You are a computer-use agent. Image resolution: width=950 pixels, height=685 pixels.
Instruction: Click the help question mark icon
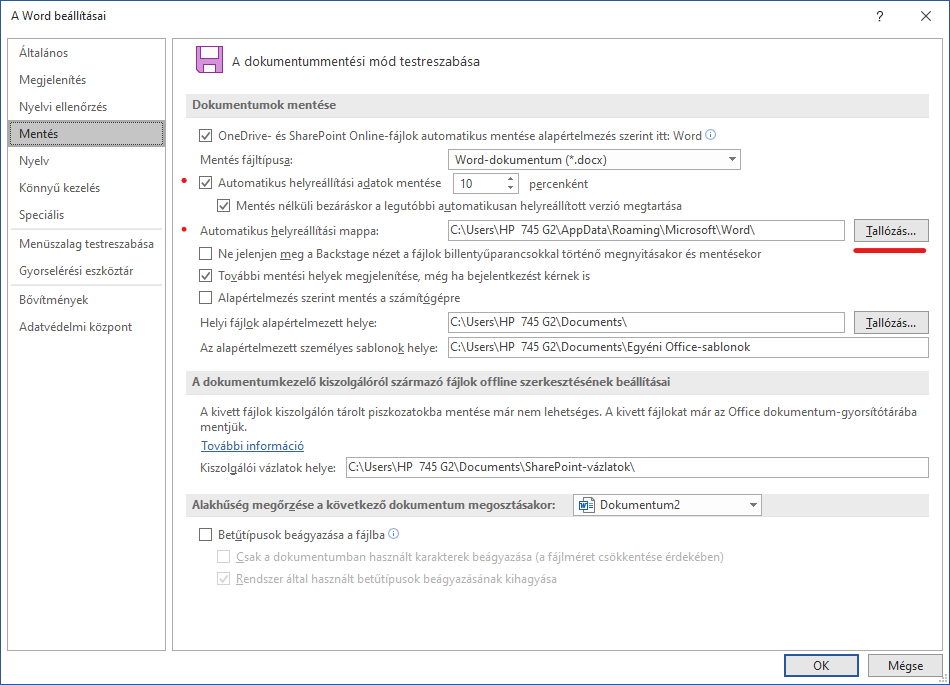click(880, 16)
